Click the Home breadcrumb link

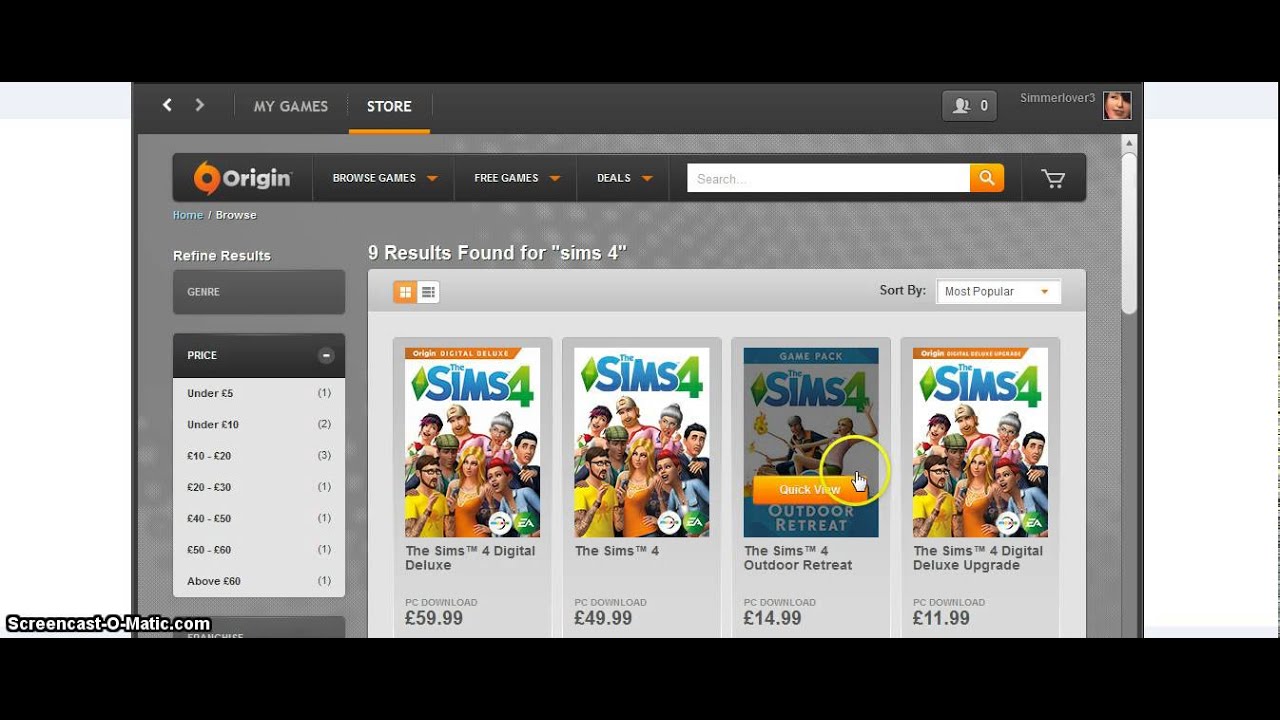click(188, 215)
